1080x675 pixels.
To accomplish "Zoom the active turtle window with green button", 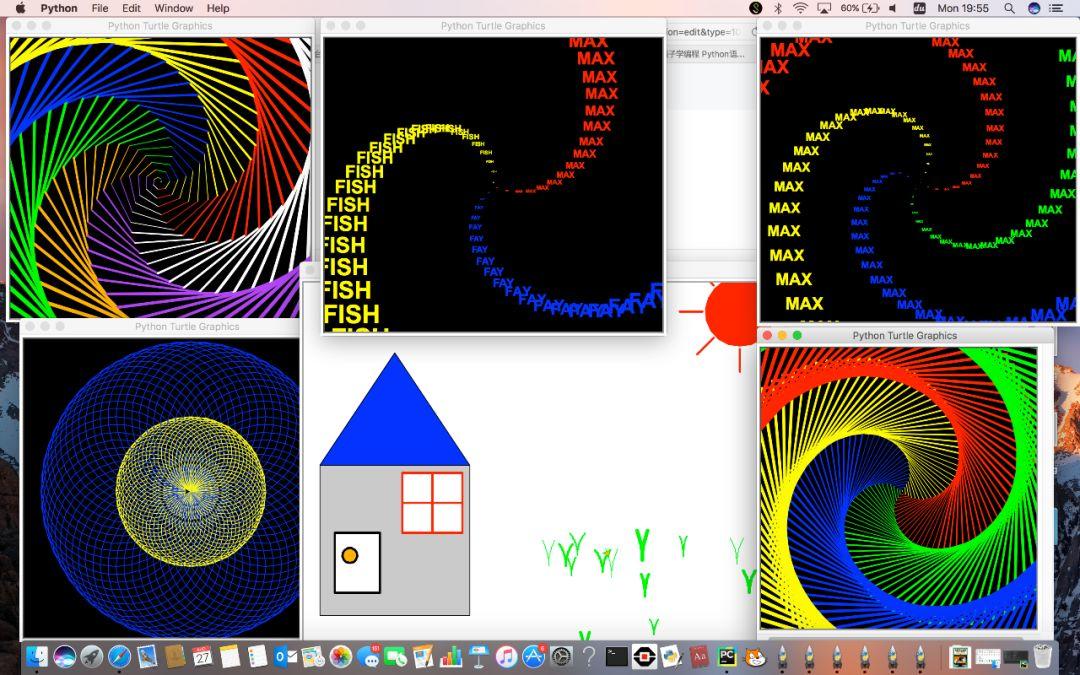I will tap(798, 335).
